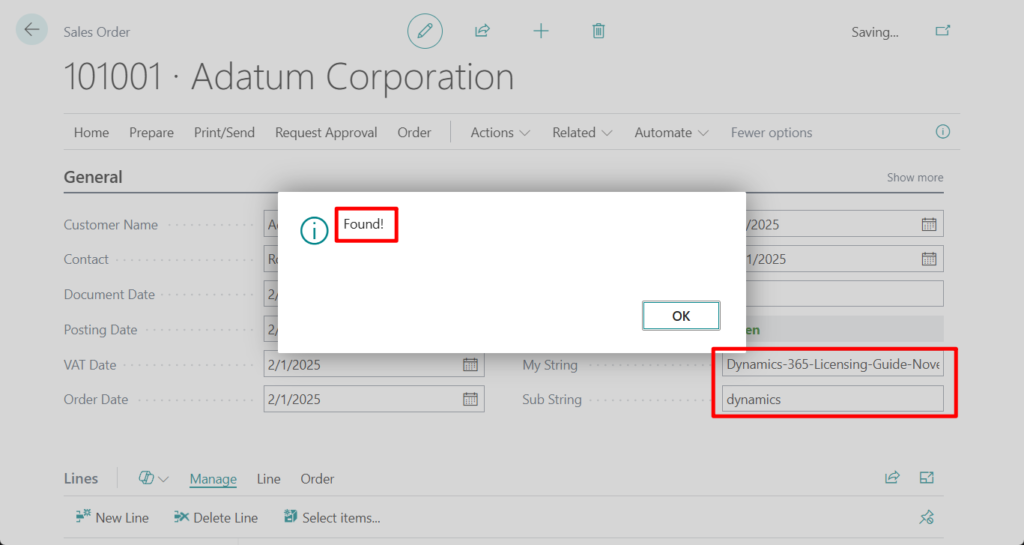Select the Request Approval menu
This screenshot has width=1024, height=545.
coord(326,132)
